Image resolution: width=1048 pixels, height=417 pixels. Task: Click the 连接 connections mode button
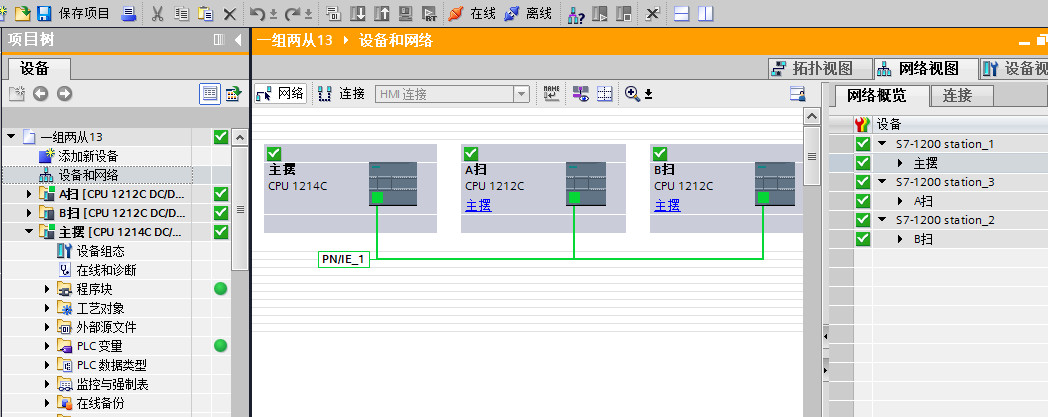point(341,94)
